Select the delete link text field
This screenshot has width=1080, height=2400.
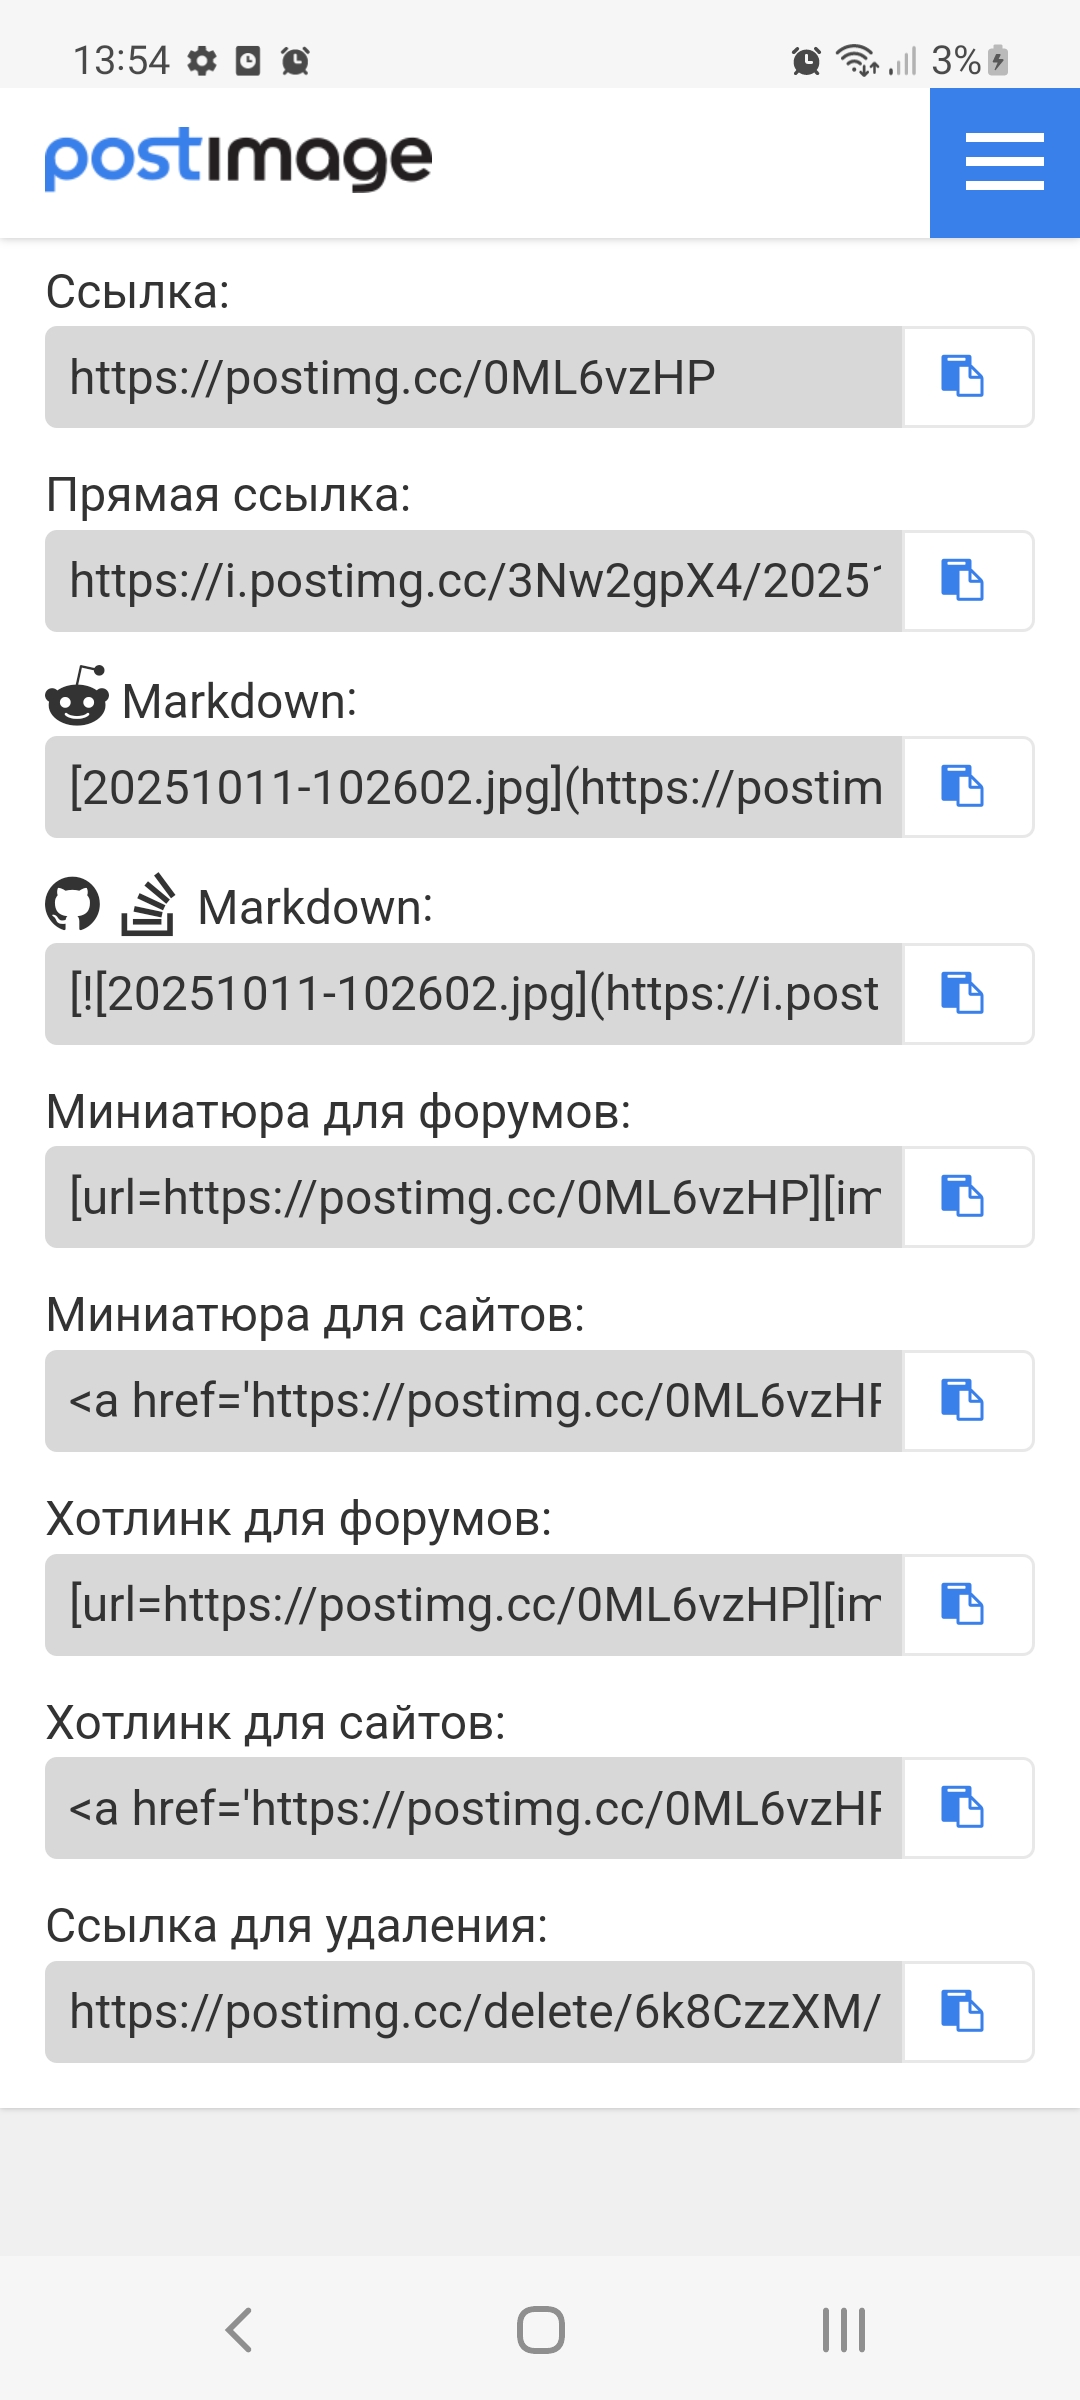coord(474,2012)
